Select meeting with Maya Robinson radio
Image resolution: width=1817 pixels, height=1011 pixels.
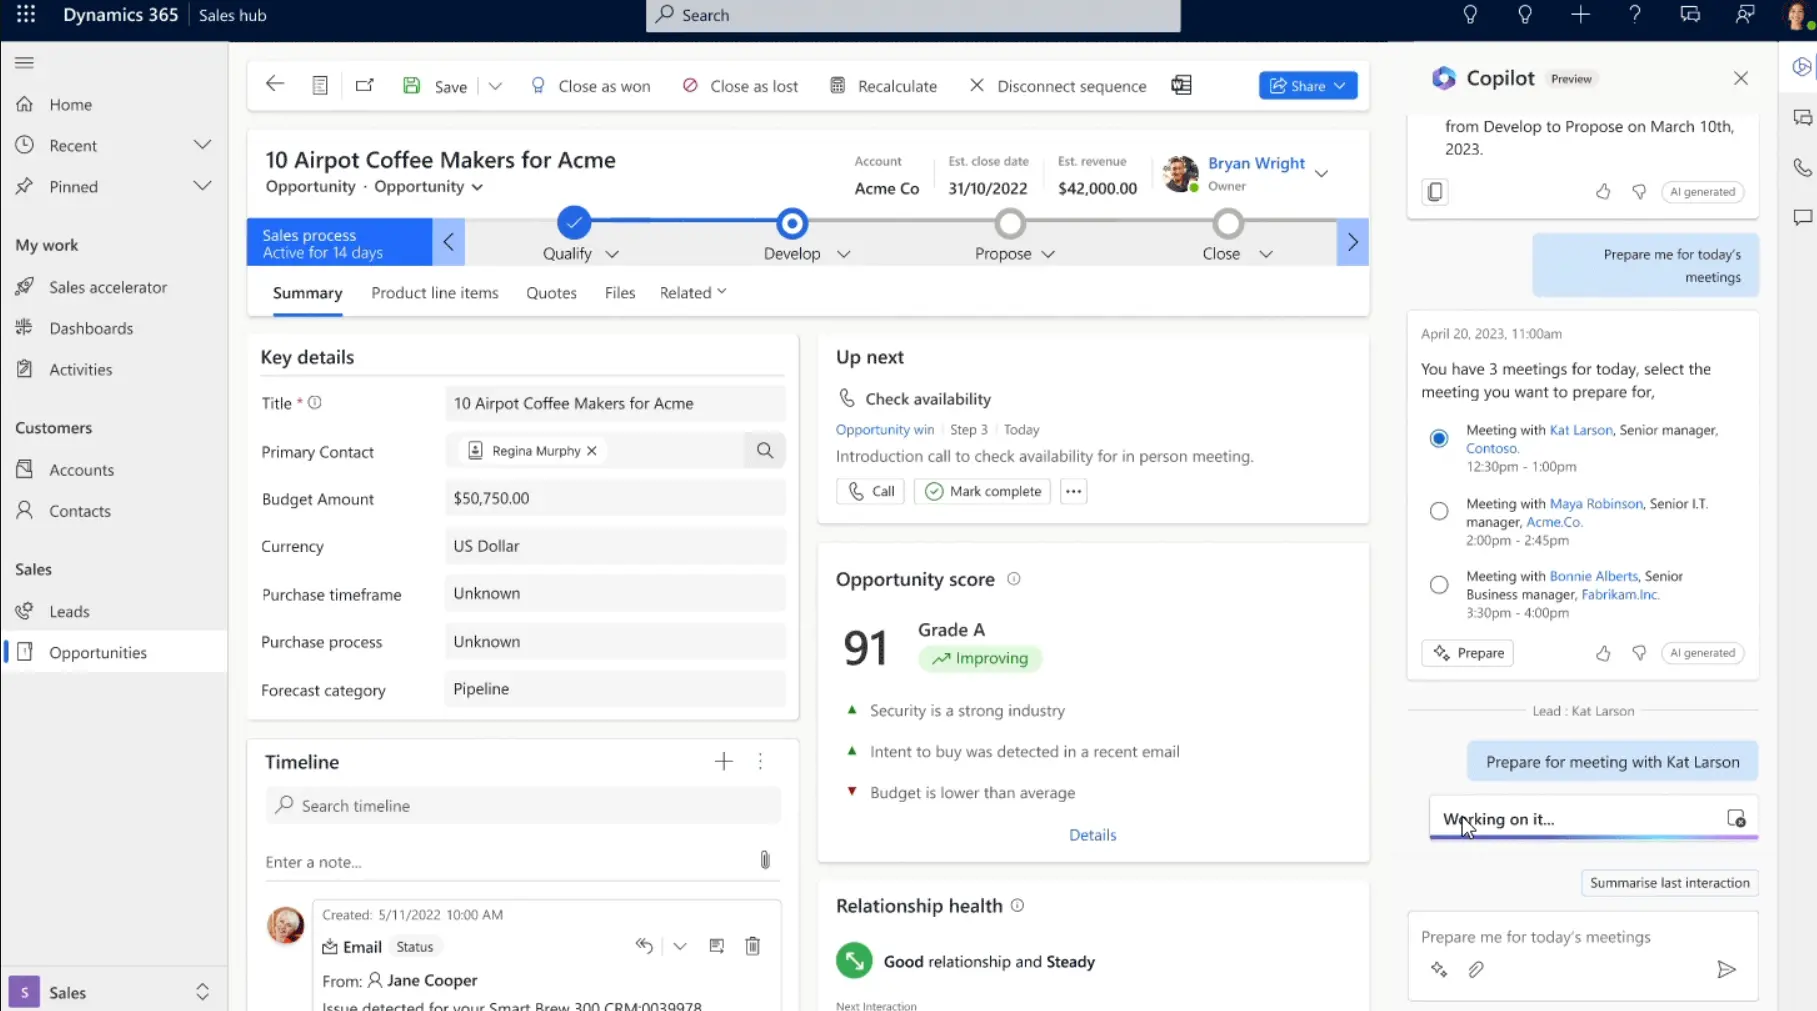pos(1439,511)
